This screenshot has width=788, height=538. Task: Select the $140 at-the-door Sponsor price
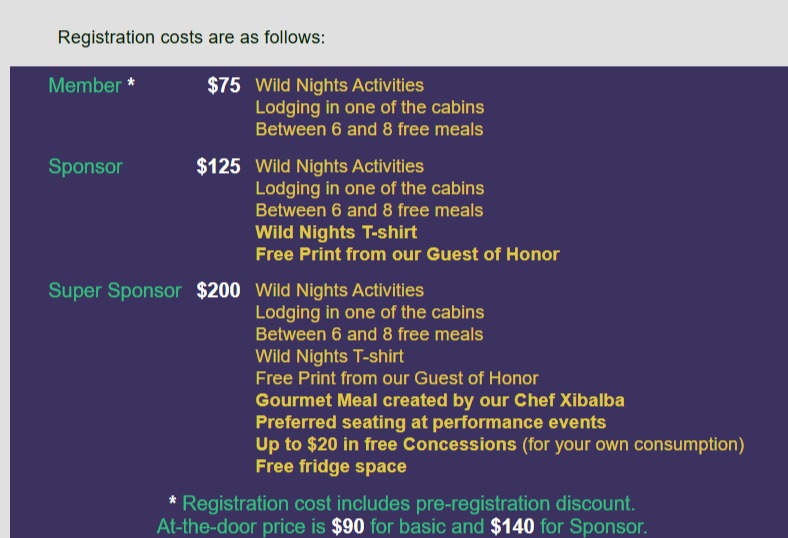[512, 526]
